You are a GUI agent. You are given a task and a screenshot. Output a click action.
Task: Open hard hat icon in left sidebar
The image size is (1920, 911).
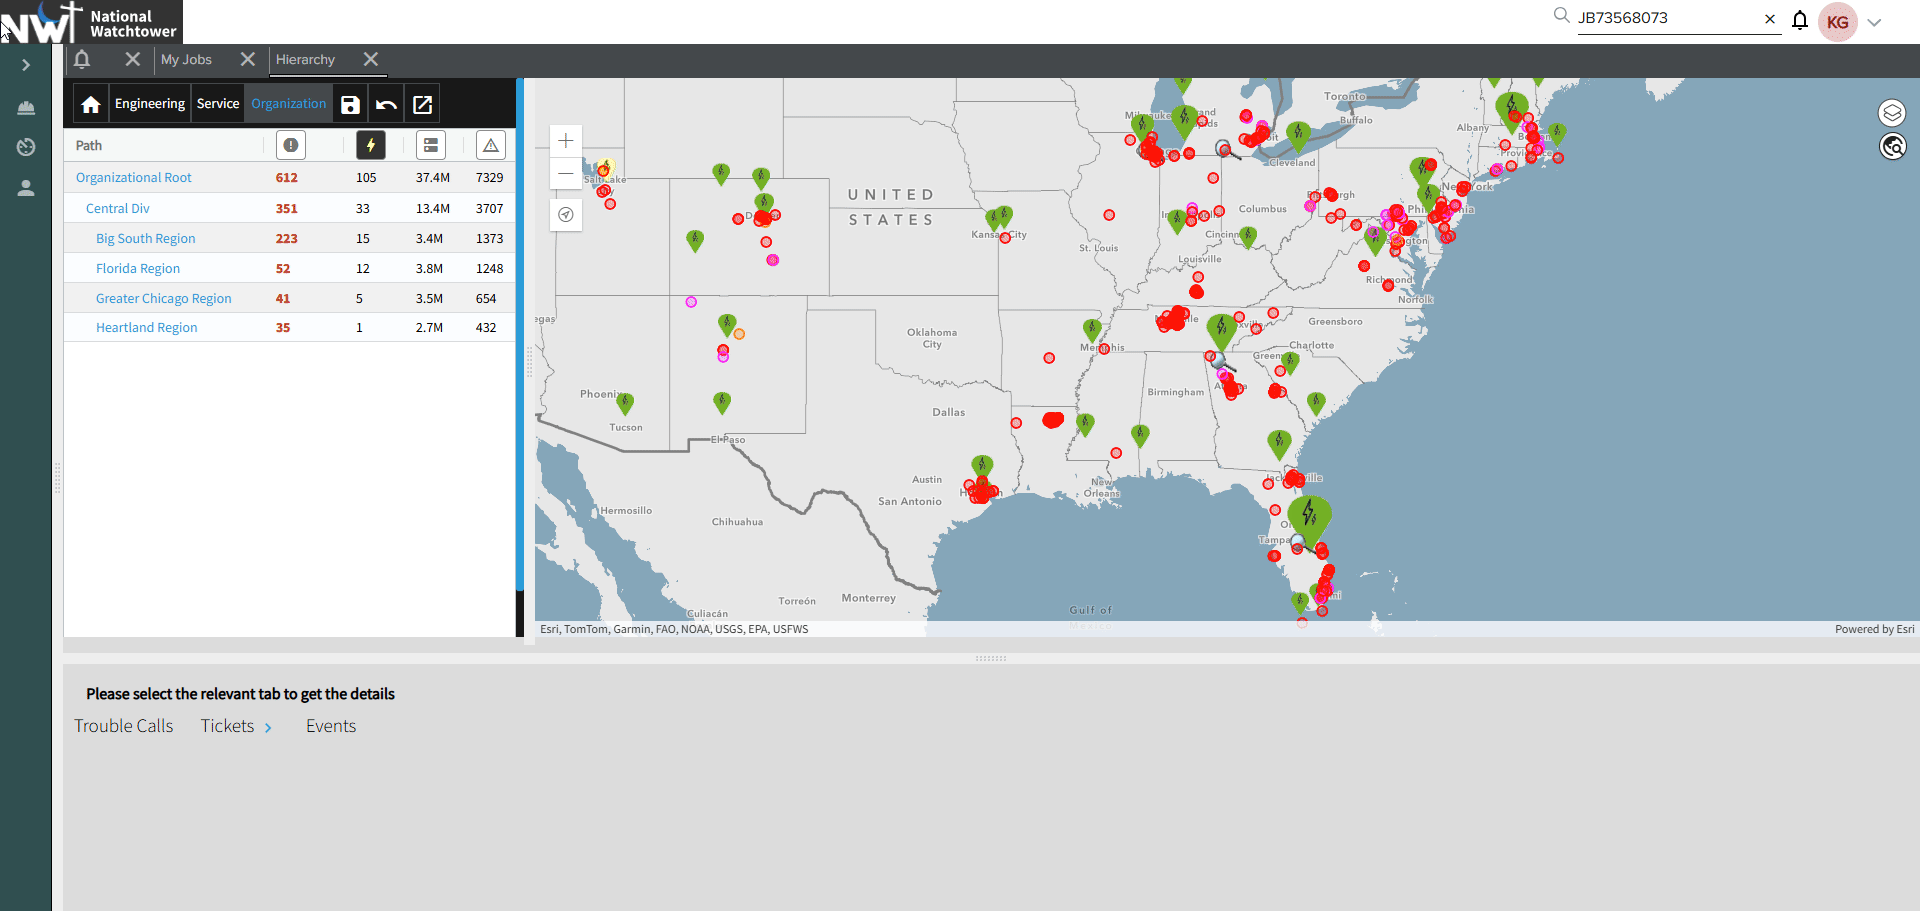coord(26,107)
